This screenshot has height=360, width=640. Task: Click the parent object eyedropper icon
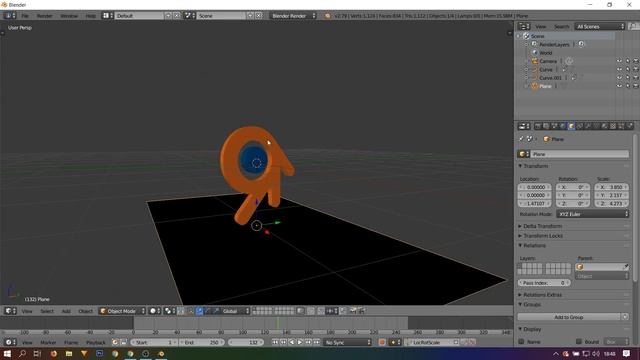tap(625, 267)
